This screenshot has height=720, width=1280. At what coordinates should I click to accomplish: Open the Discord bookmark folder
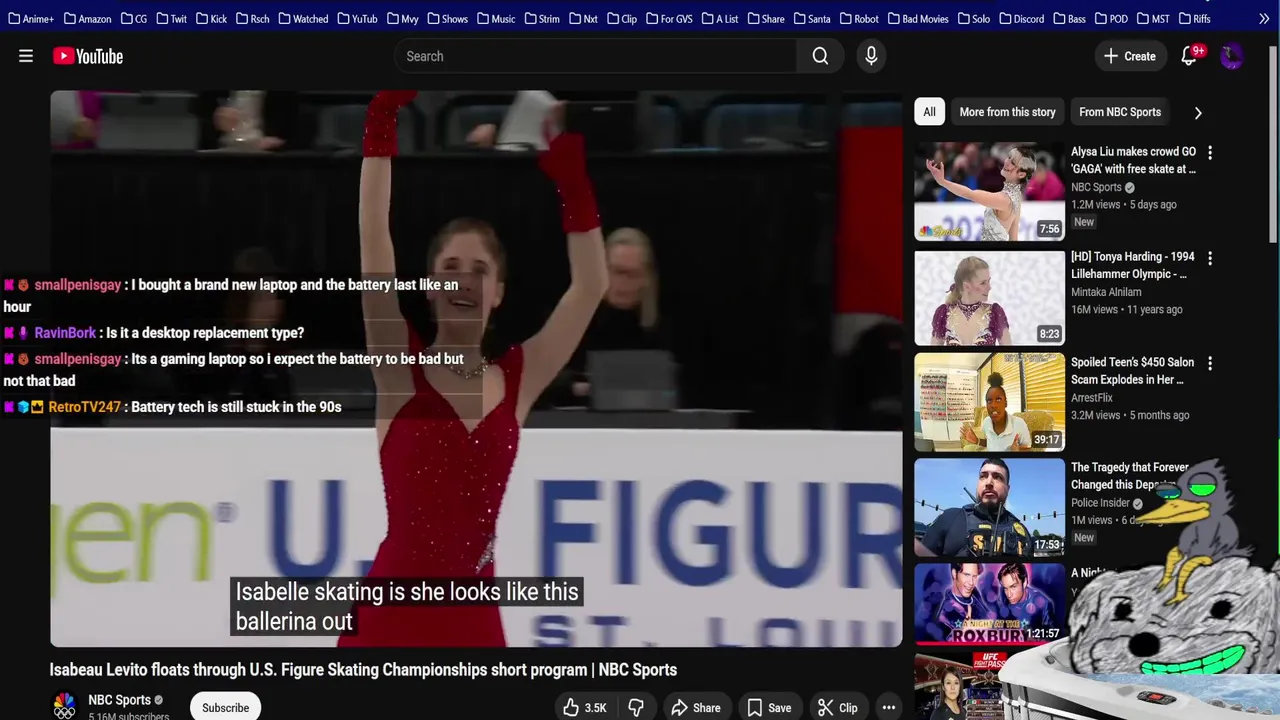click(x=1021, y=18)
